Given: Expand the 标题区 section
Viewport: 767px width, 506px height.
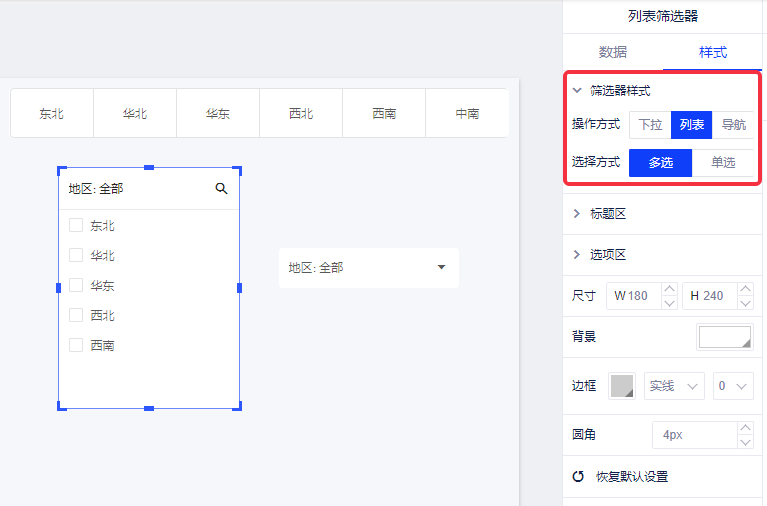Looking at the screenshot, I should (x=578, y=214).
